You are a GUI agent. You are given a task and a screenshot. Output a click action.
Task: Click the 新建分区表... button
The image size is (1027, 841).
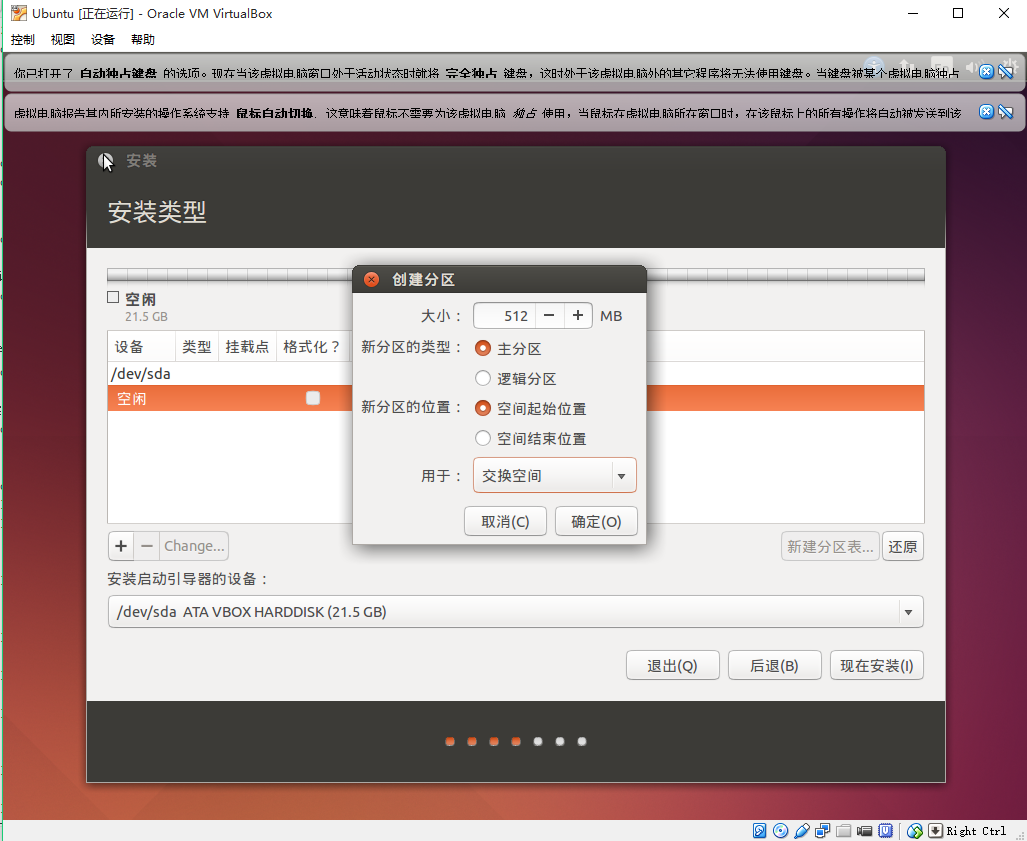pyautogui.click(x=830, y=546)
